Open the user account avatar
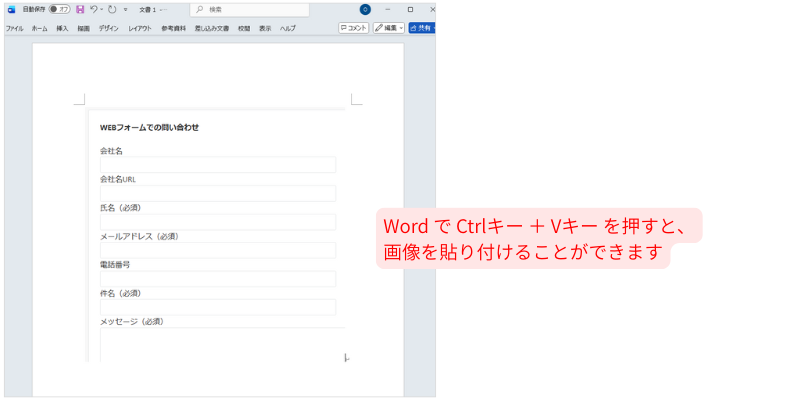Viewport: 800px width, 400px height. click(x=365, y=9)
